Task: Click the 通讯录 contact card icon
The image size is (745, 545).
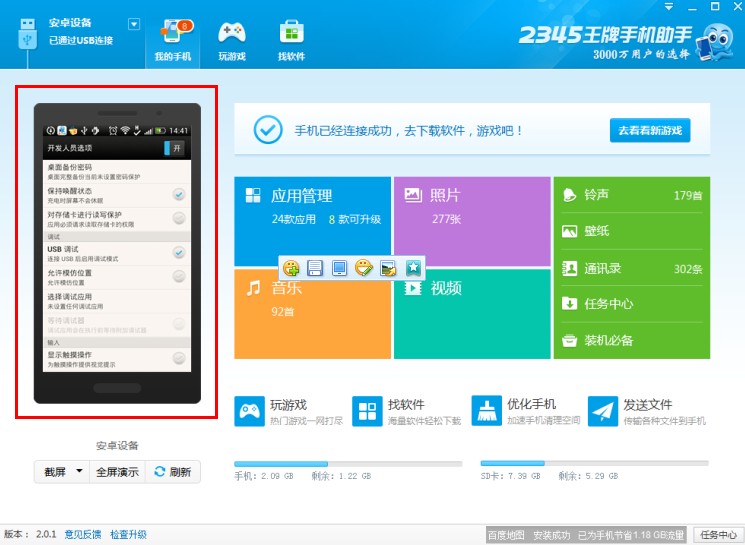Action: pyautogui.click(x=569, y=268)
